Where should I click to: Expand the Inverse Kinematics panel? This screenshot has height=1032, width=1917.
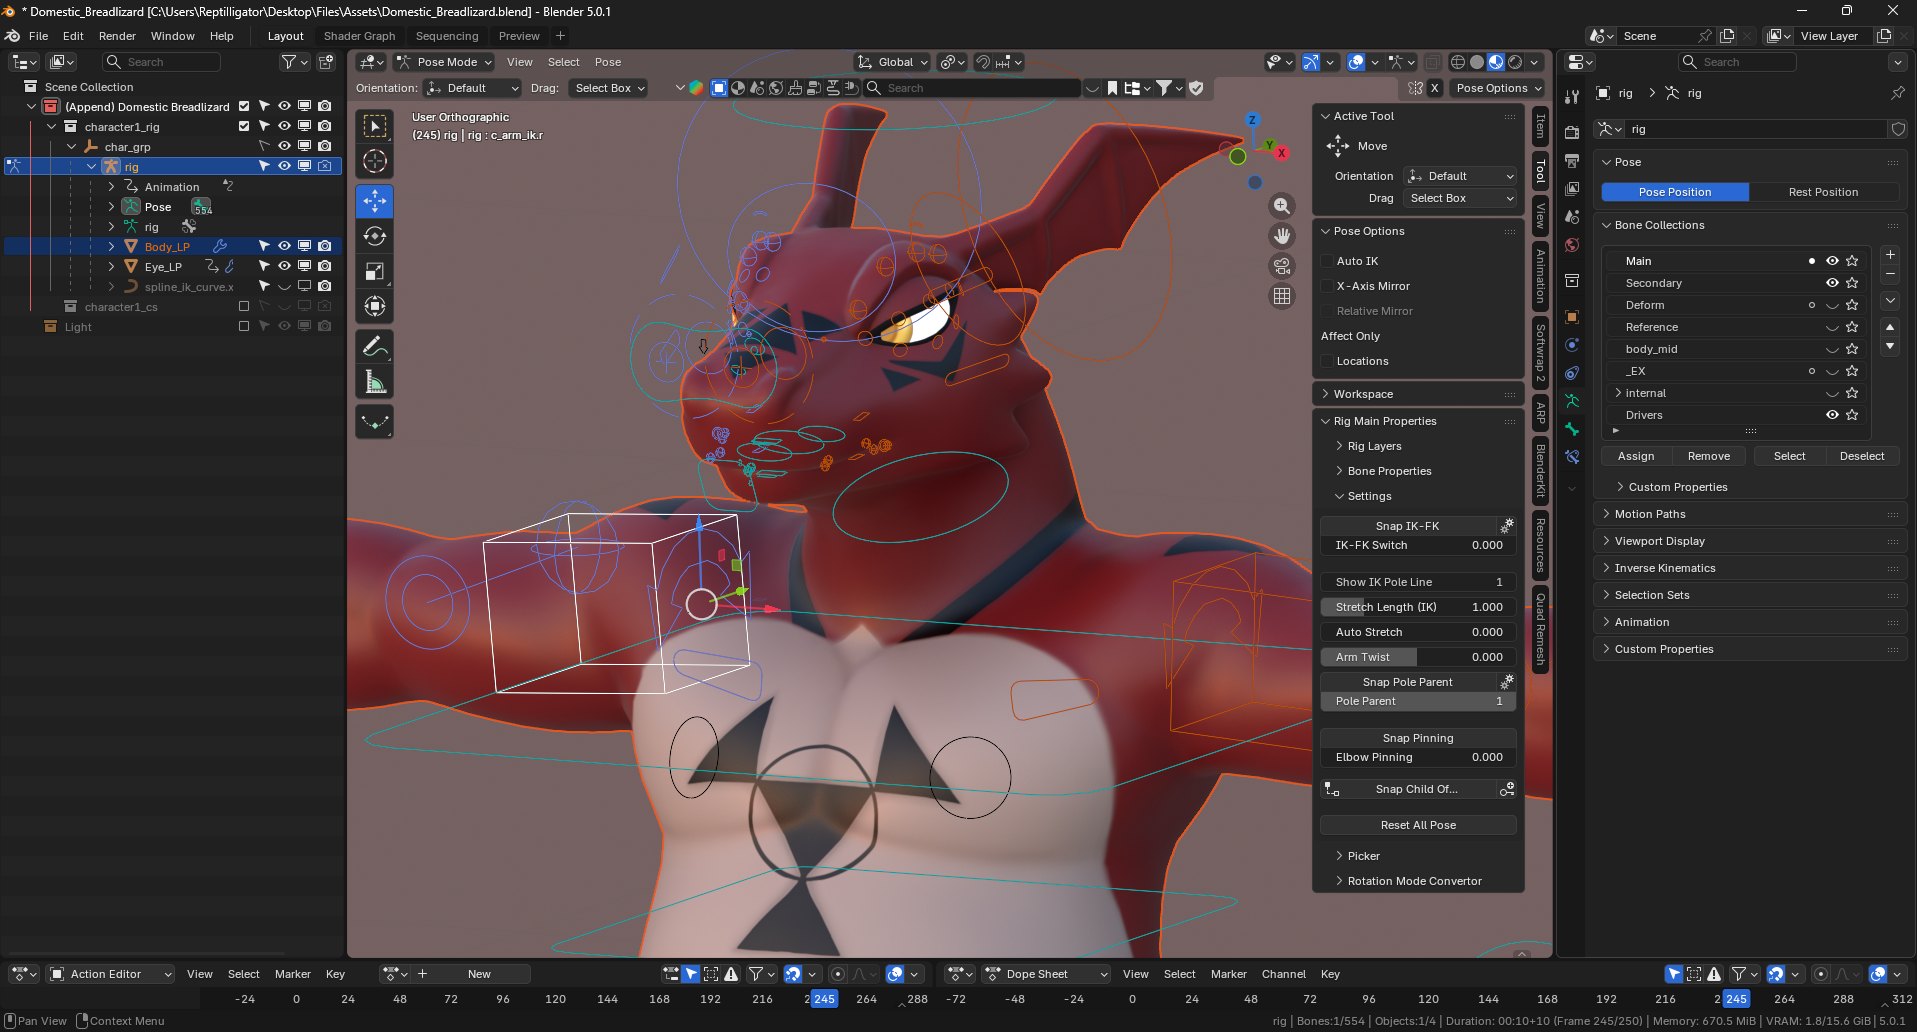tap(1749, 568)
